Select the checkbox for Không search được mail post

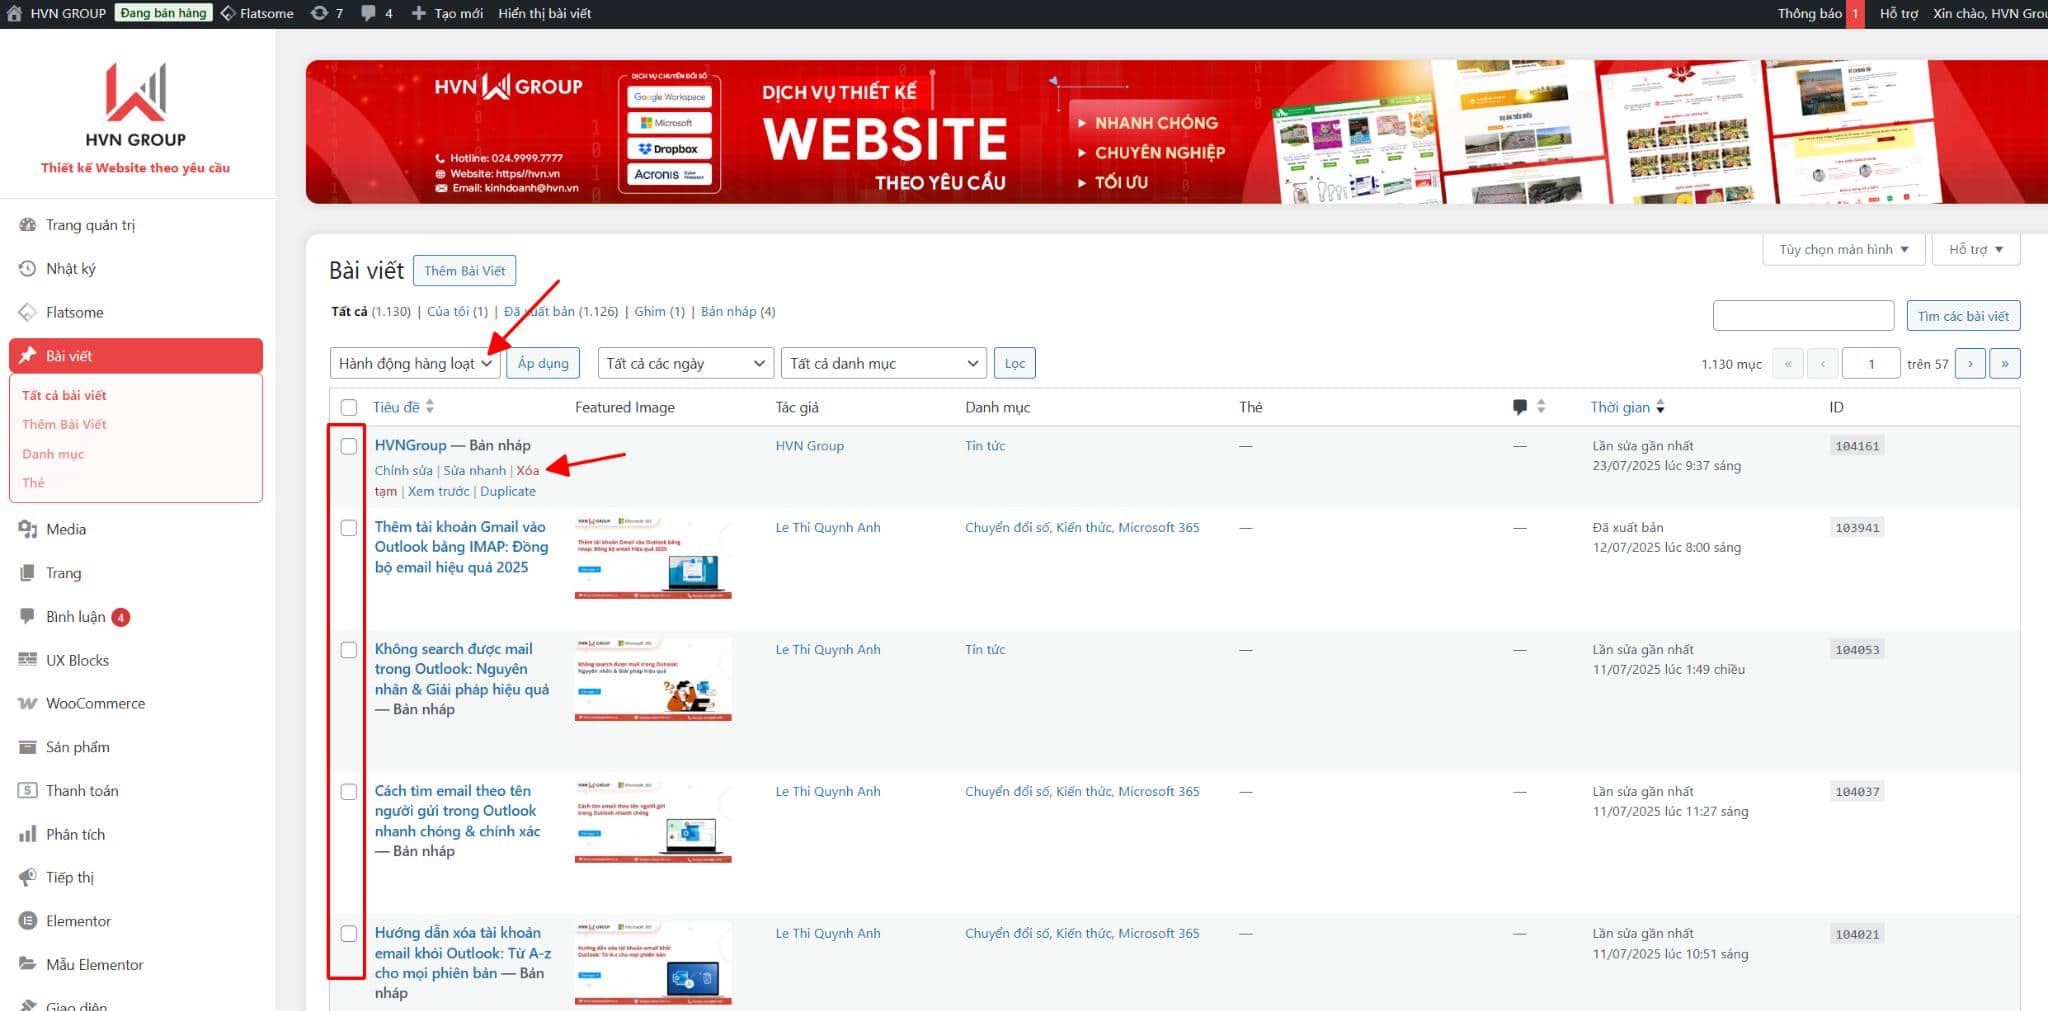tap(349, 650)
